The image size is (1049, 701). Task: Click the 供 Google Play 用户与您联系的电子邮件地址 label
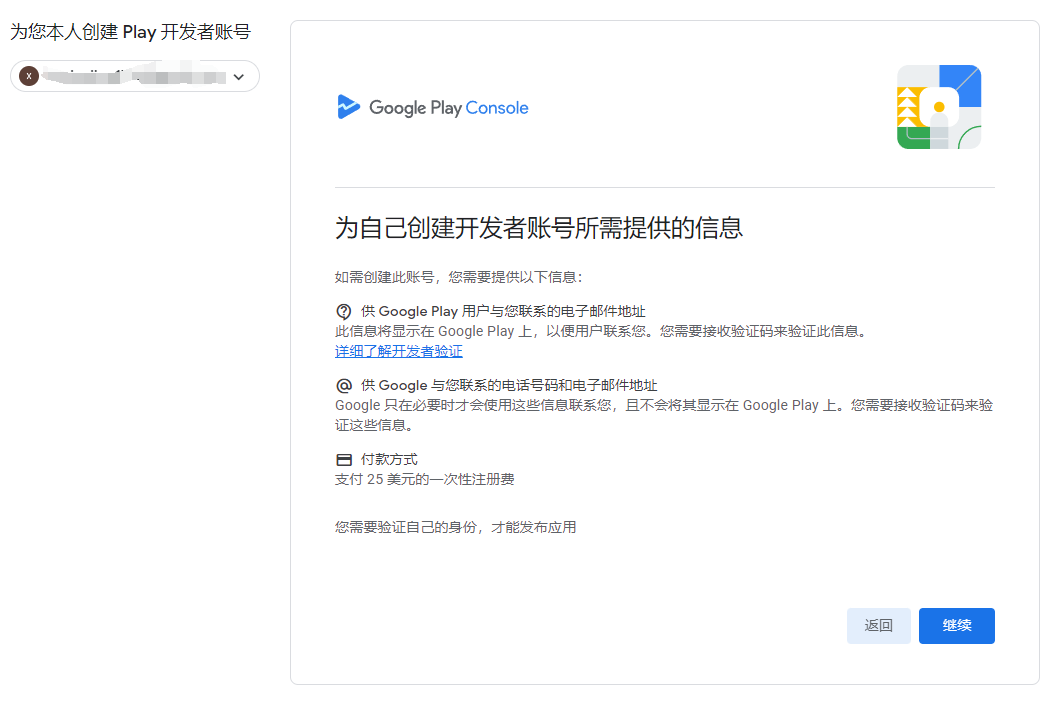[503, 312]
